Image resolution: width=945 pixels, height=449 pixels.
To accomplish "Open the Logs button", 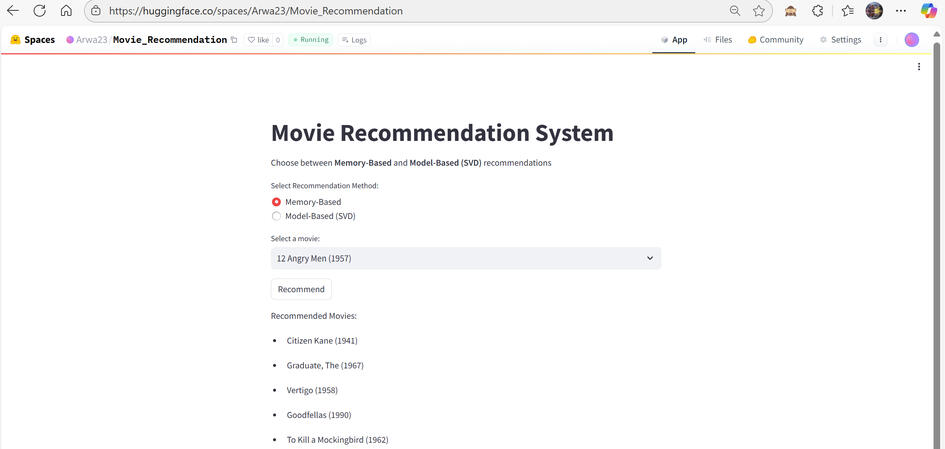I will tap(354, 40).
